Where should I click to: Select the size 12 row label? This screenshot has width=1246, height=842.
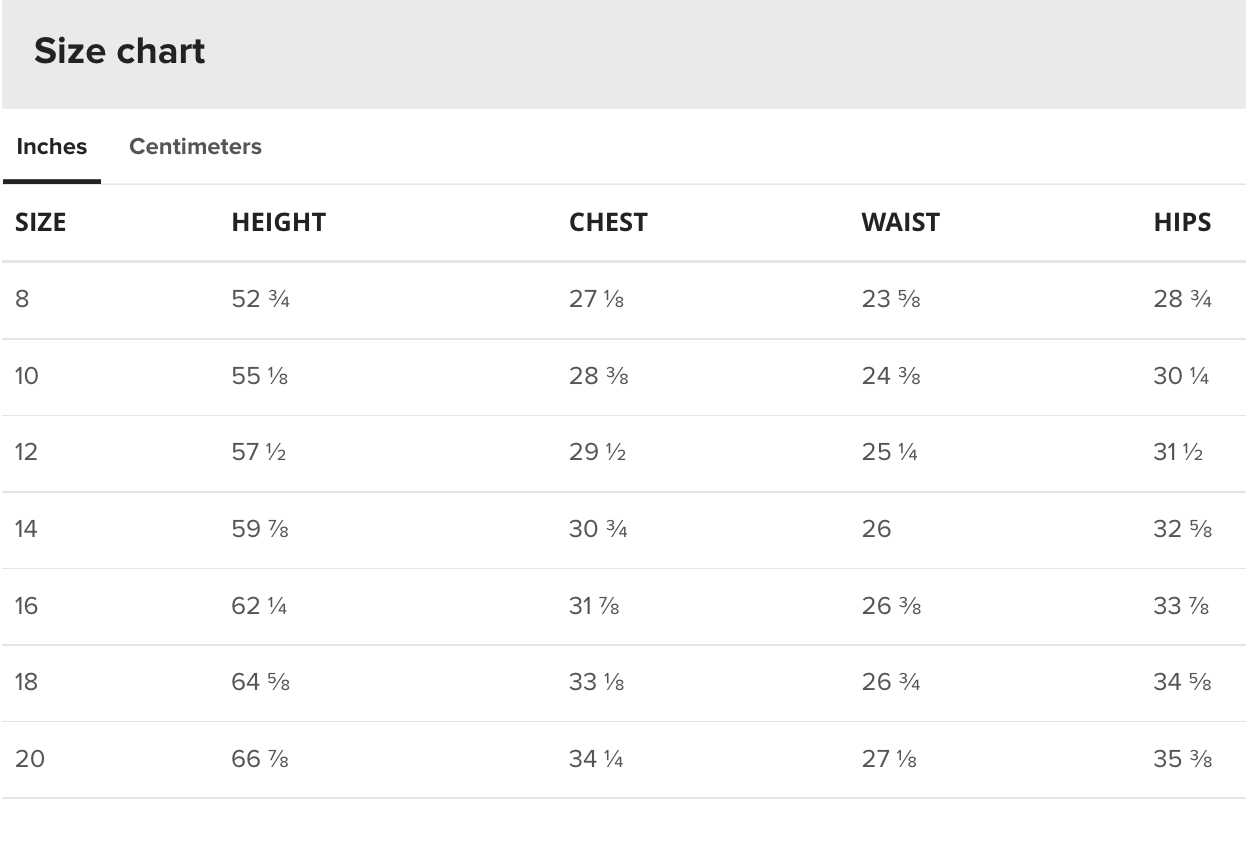[26, 452]
